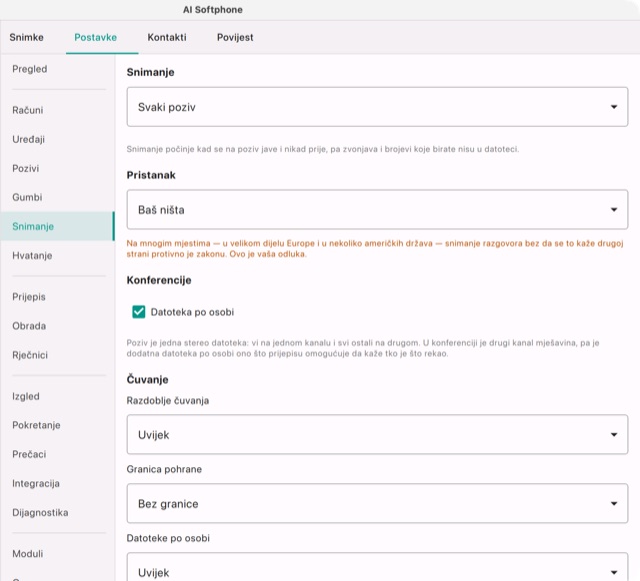Image resolution: width=640 pixels, height=581 pixels.
Task: Uncheck the Datoteka po osobi checkbox
Action: click(139, 312)
